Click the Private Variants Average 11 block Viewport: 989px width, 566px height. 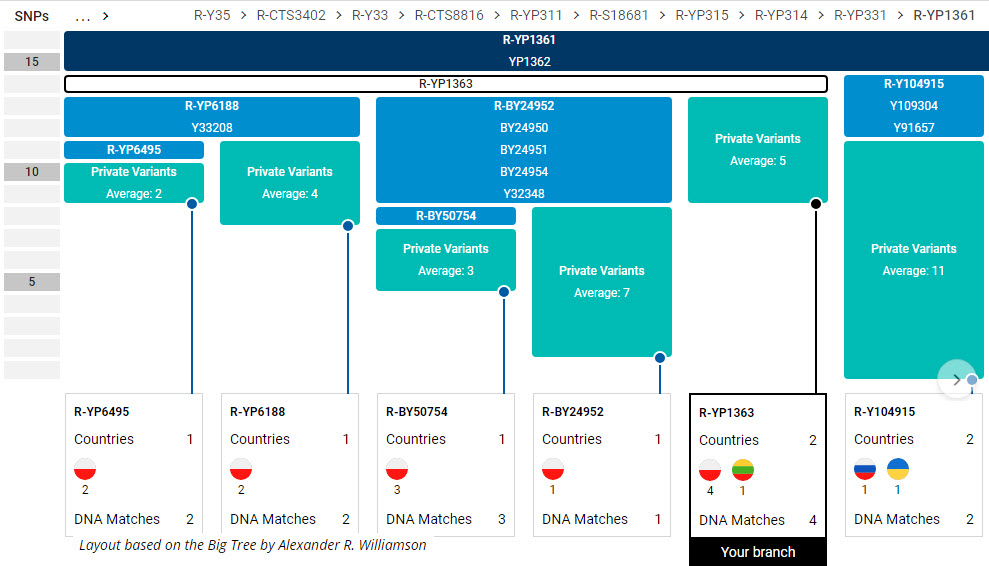[x=913, y=259]
